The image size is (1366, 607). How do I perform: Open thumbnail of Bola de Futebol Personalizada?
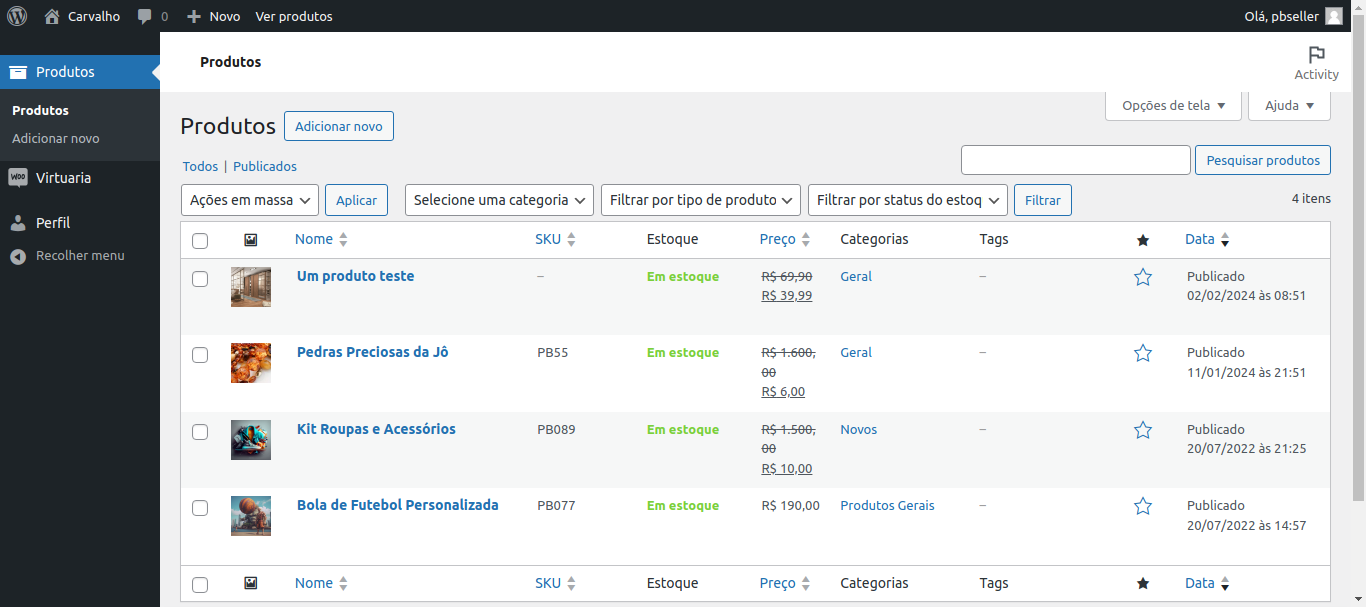point(251,516)
